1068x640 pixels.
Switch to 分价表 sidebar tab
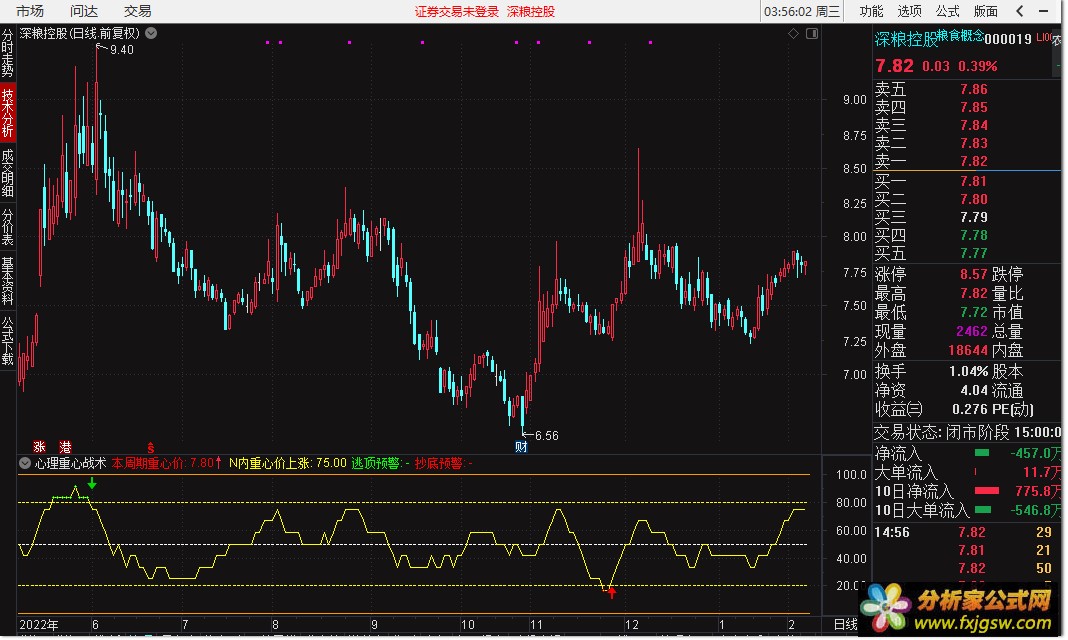click(7, 227)
